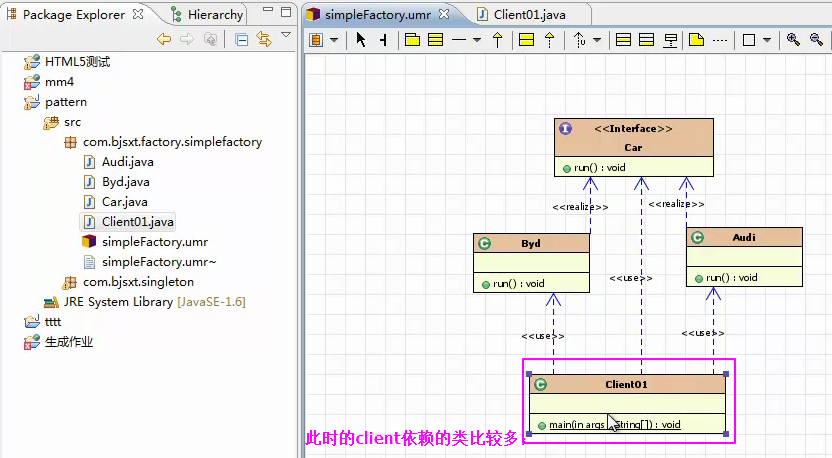
Task: Click Collapse All in Package Explorer
Action: [x=242, y=40]
